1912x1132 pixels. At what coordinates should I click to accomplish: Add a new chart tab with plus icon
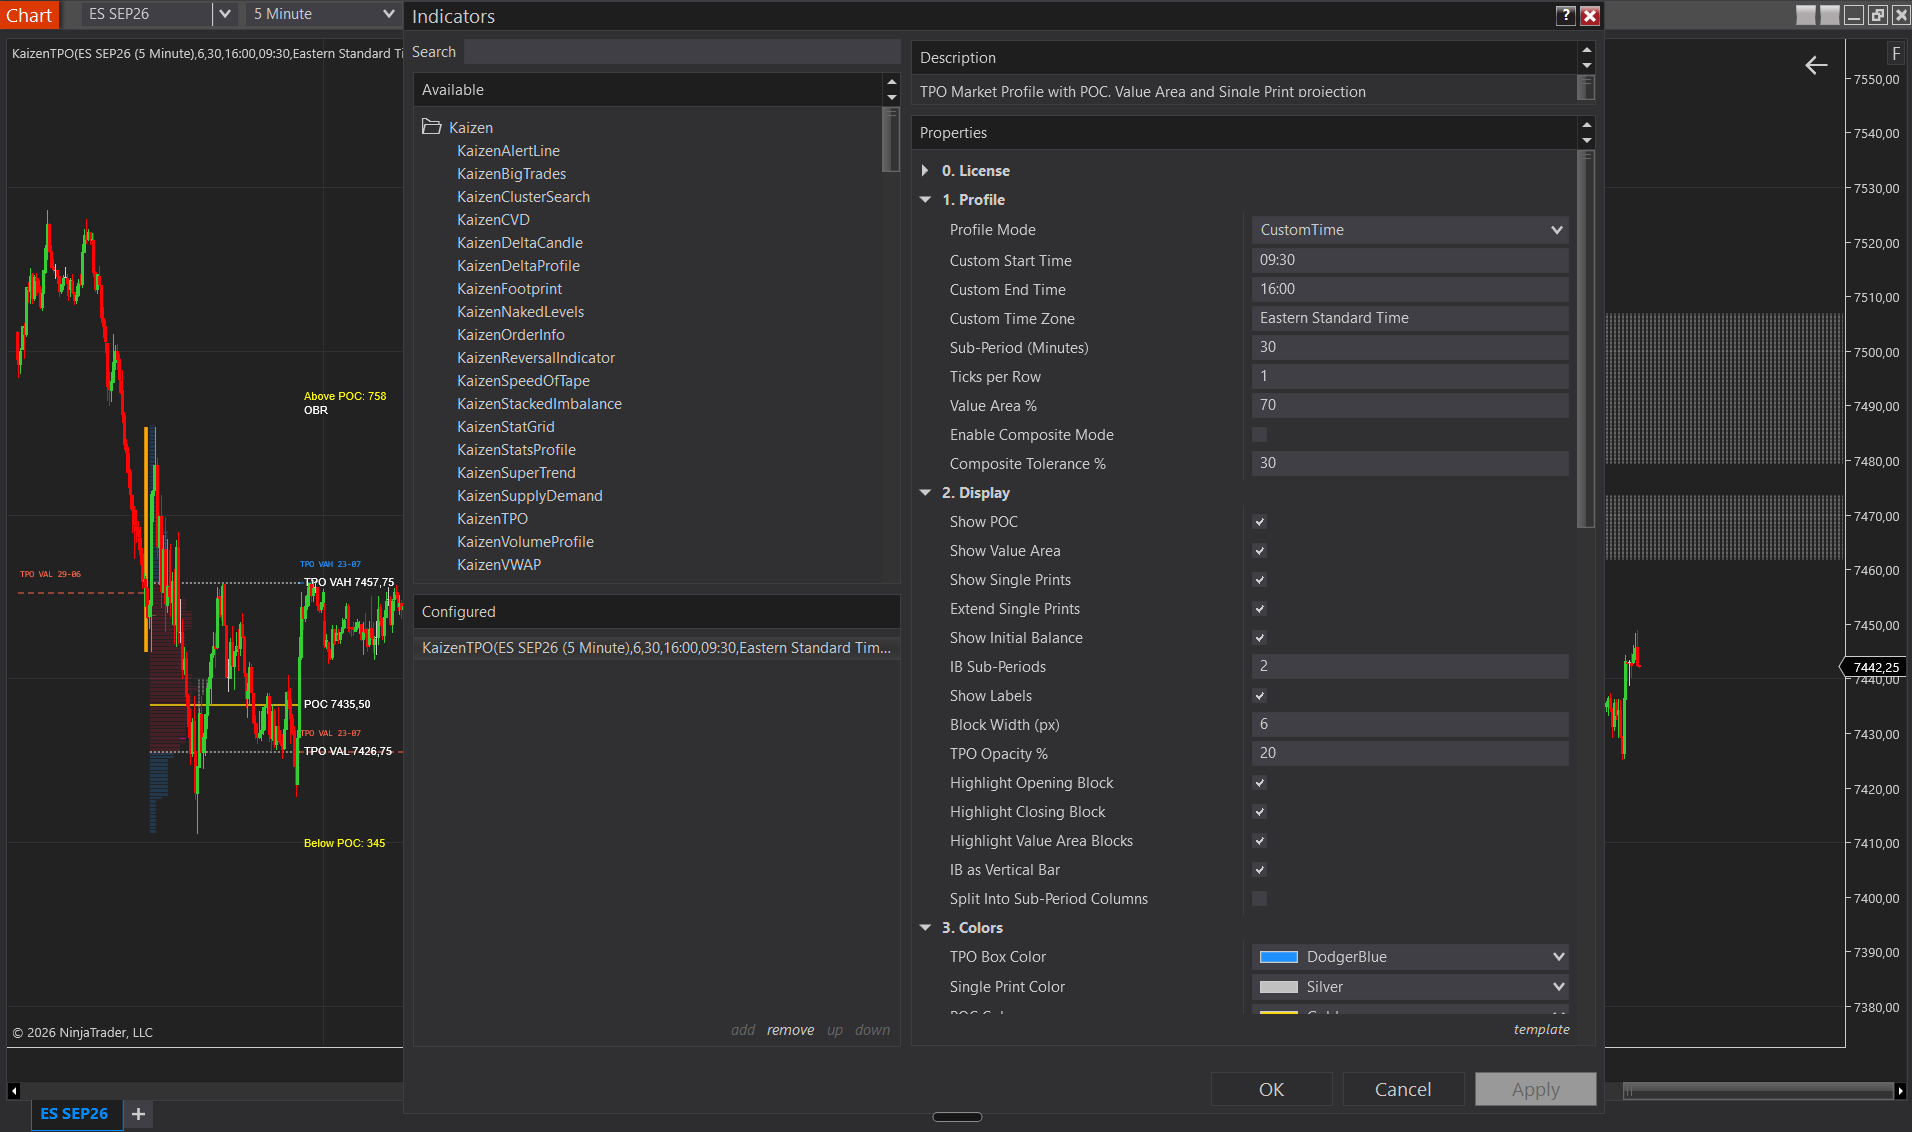click(138, 1114)
